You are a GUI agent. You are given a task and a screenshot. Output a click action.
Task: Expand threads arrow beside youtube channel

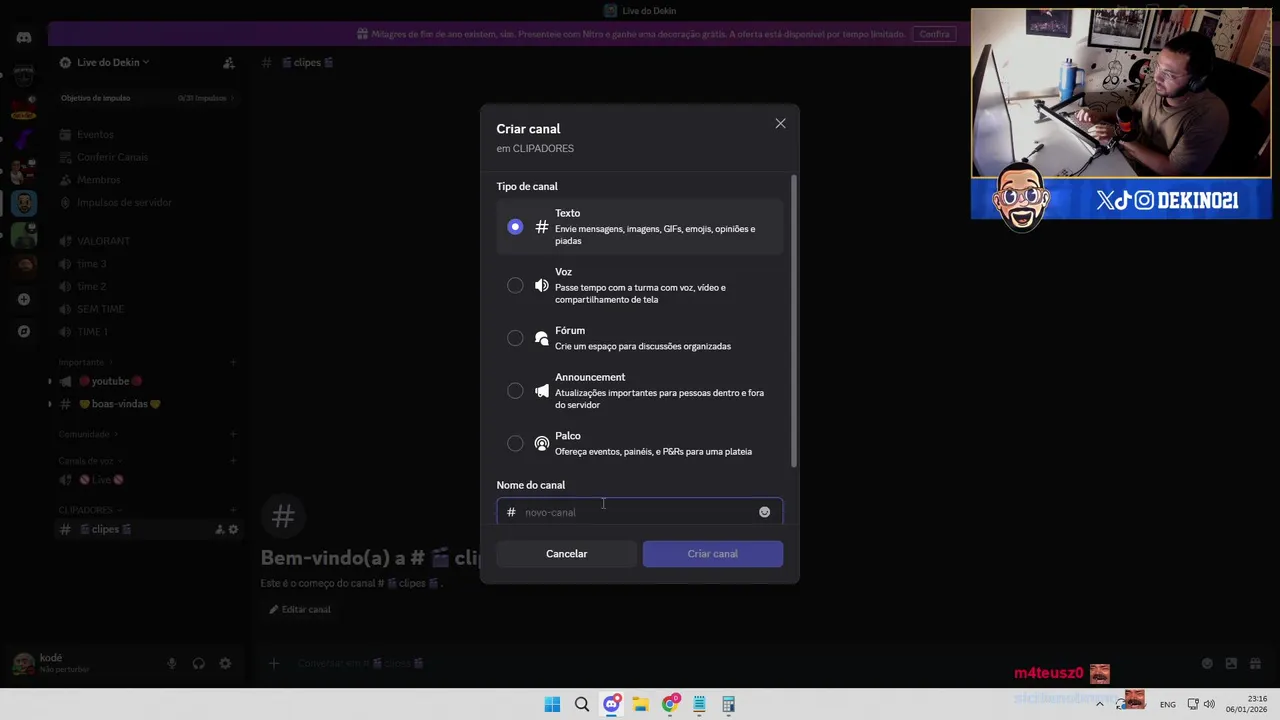50,381
